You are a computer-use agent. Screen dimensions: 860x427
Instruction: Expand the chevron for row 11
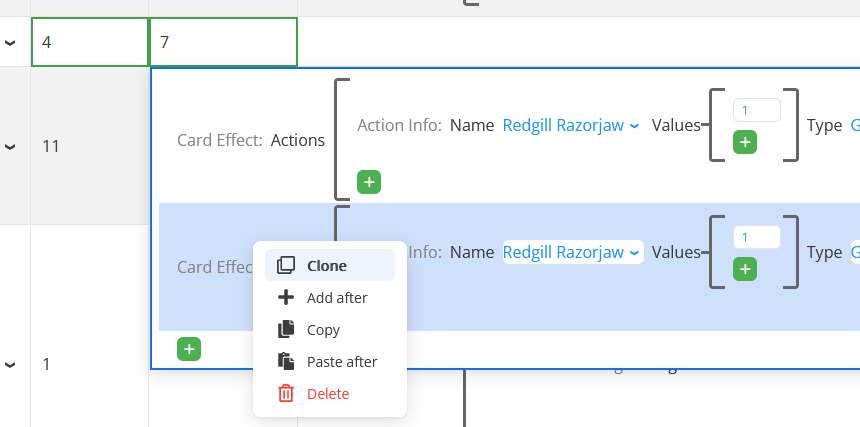pos(11,147)
